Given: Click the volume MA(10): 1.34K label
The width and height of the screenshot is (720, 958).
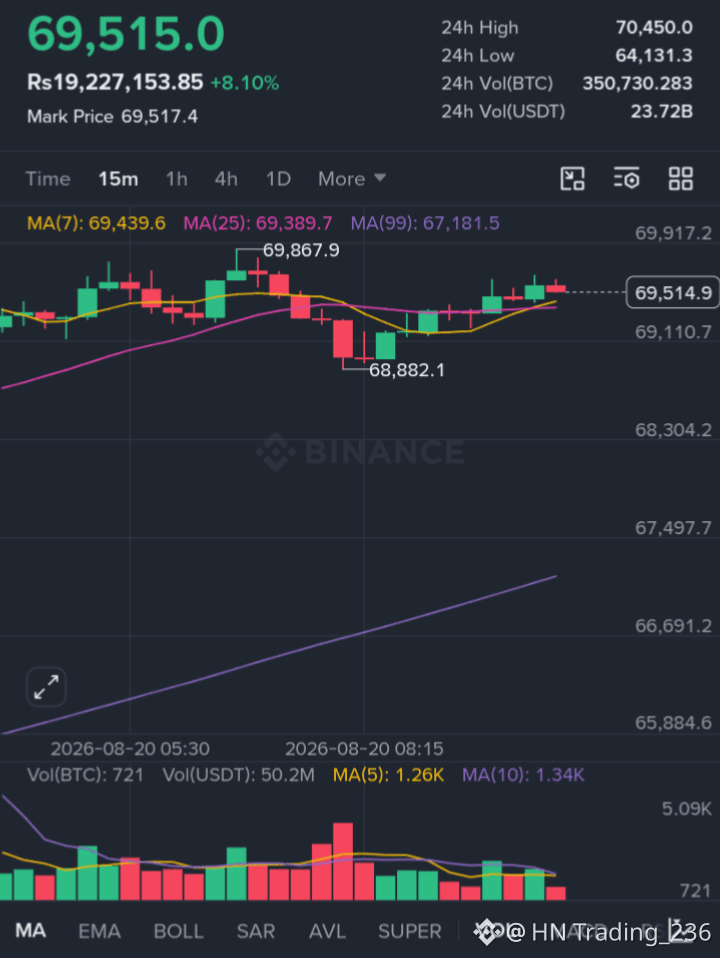Looking at the screenshot, I should (523, 775).
